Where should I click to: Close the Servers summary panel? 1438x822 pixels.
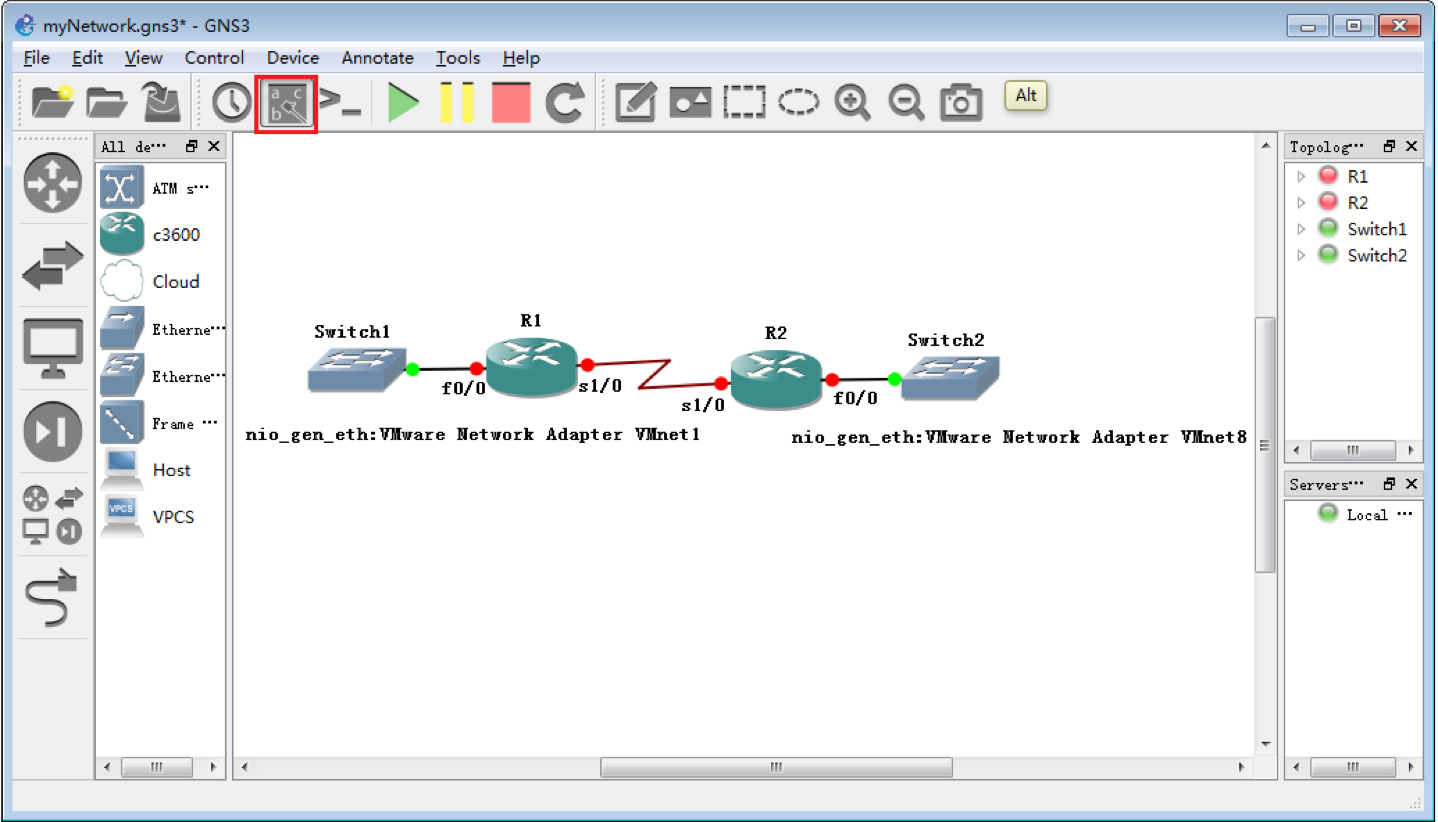pos(1411,484)
